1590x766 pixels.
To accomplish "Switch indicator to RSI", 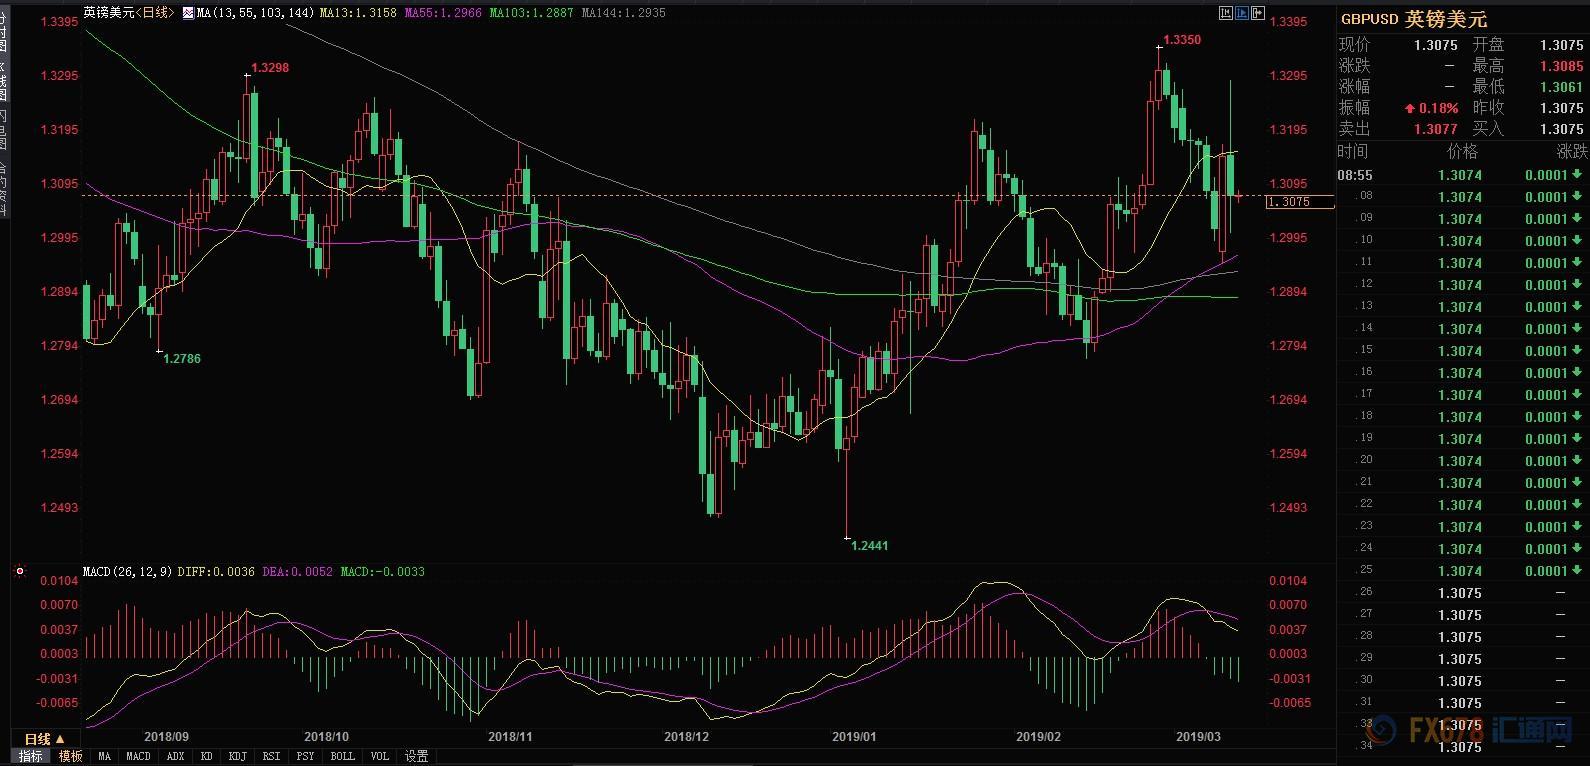I will coord(271,756).
